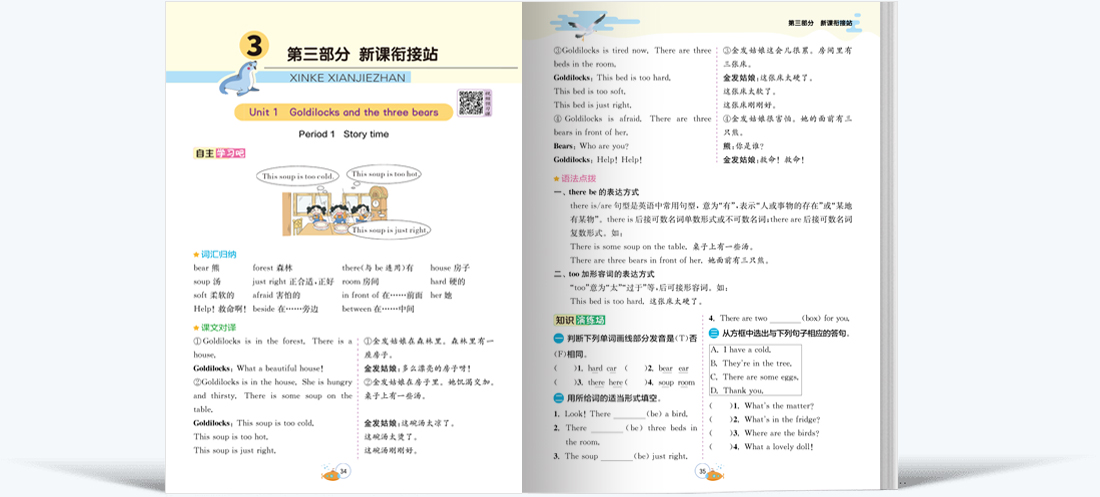Image resolution: width=1100 pixels, height=497 pixels.
Task: Click the blue circle numbered 三 for the matching exercise
Action: click(x=714, y=333)
